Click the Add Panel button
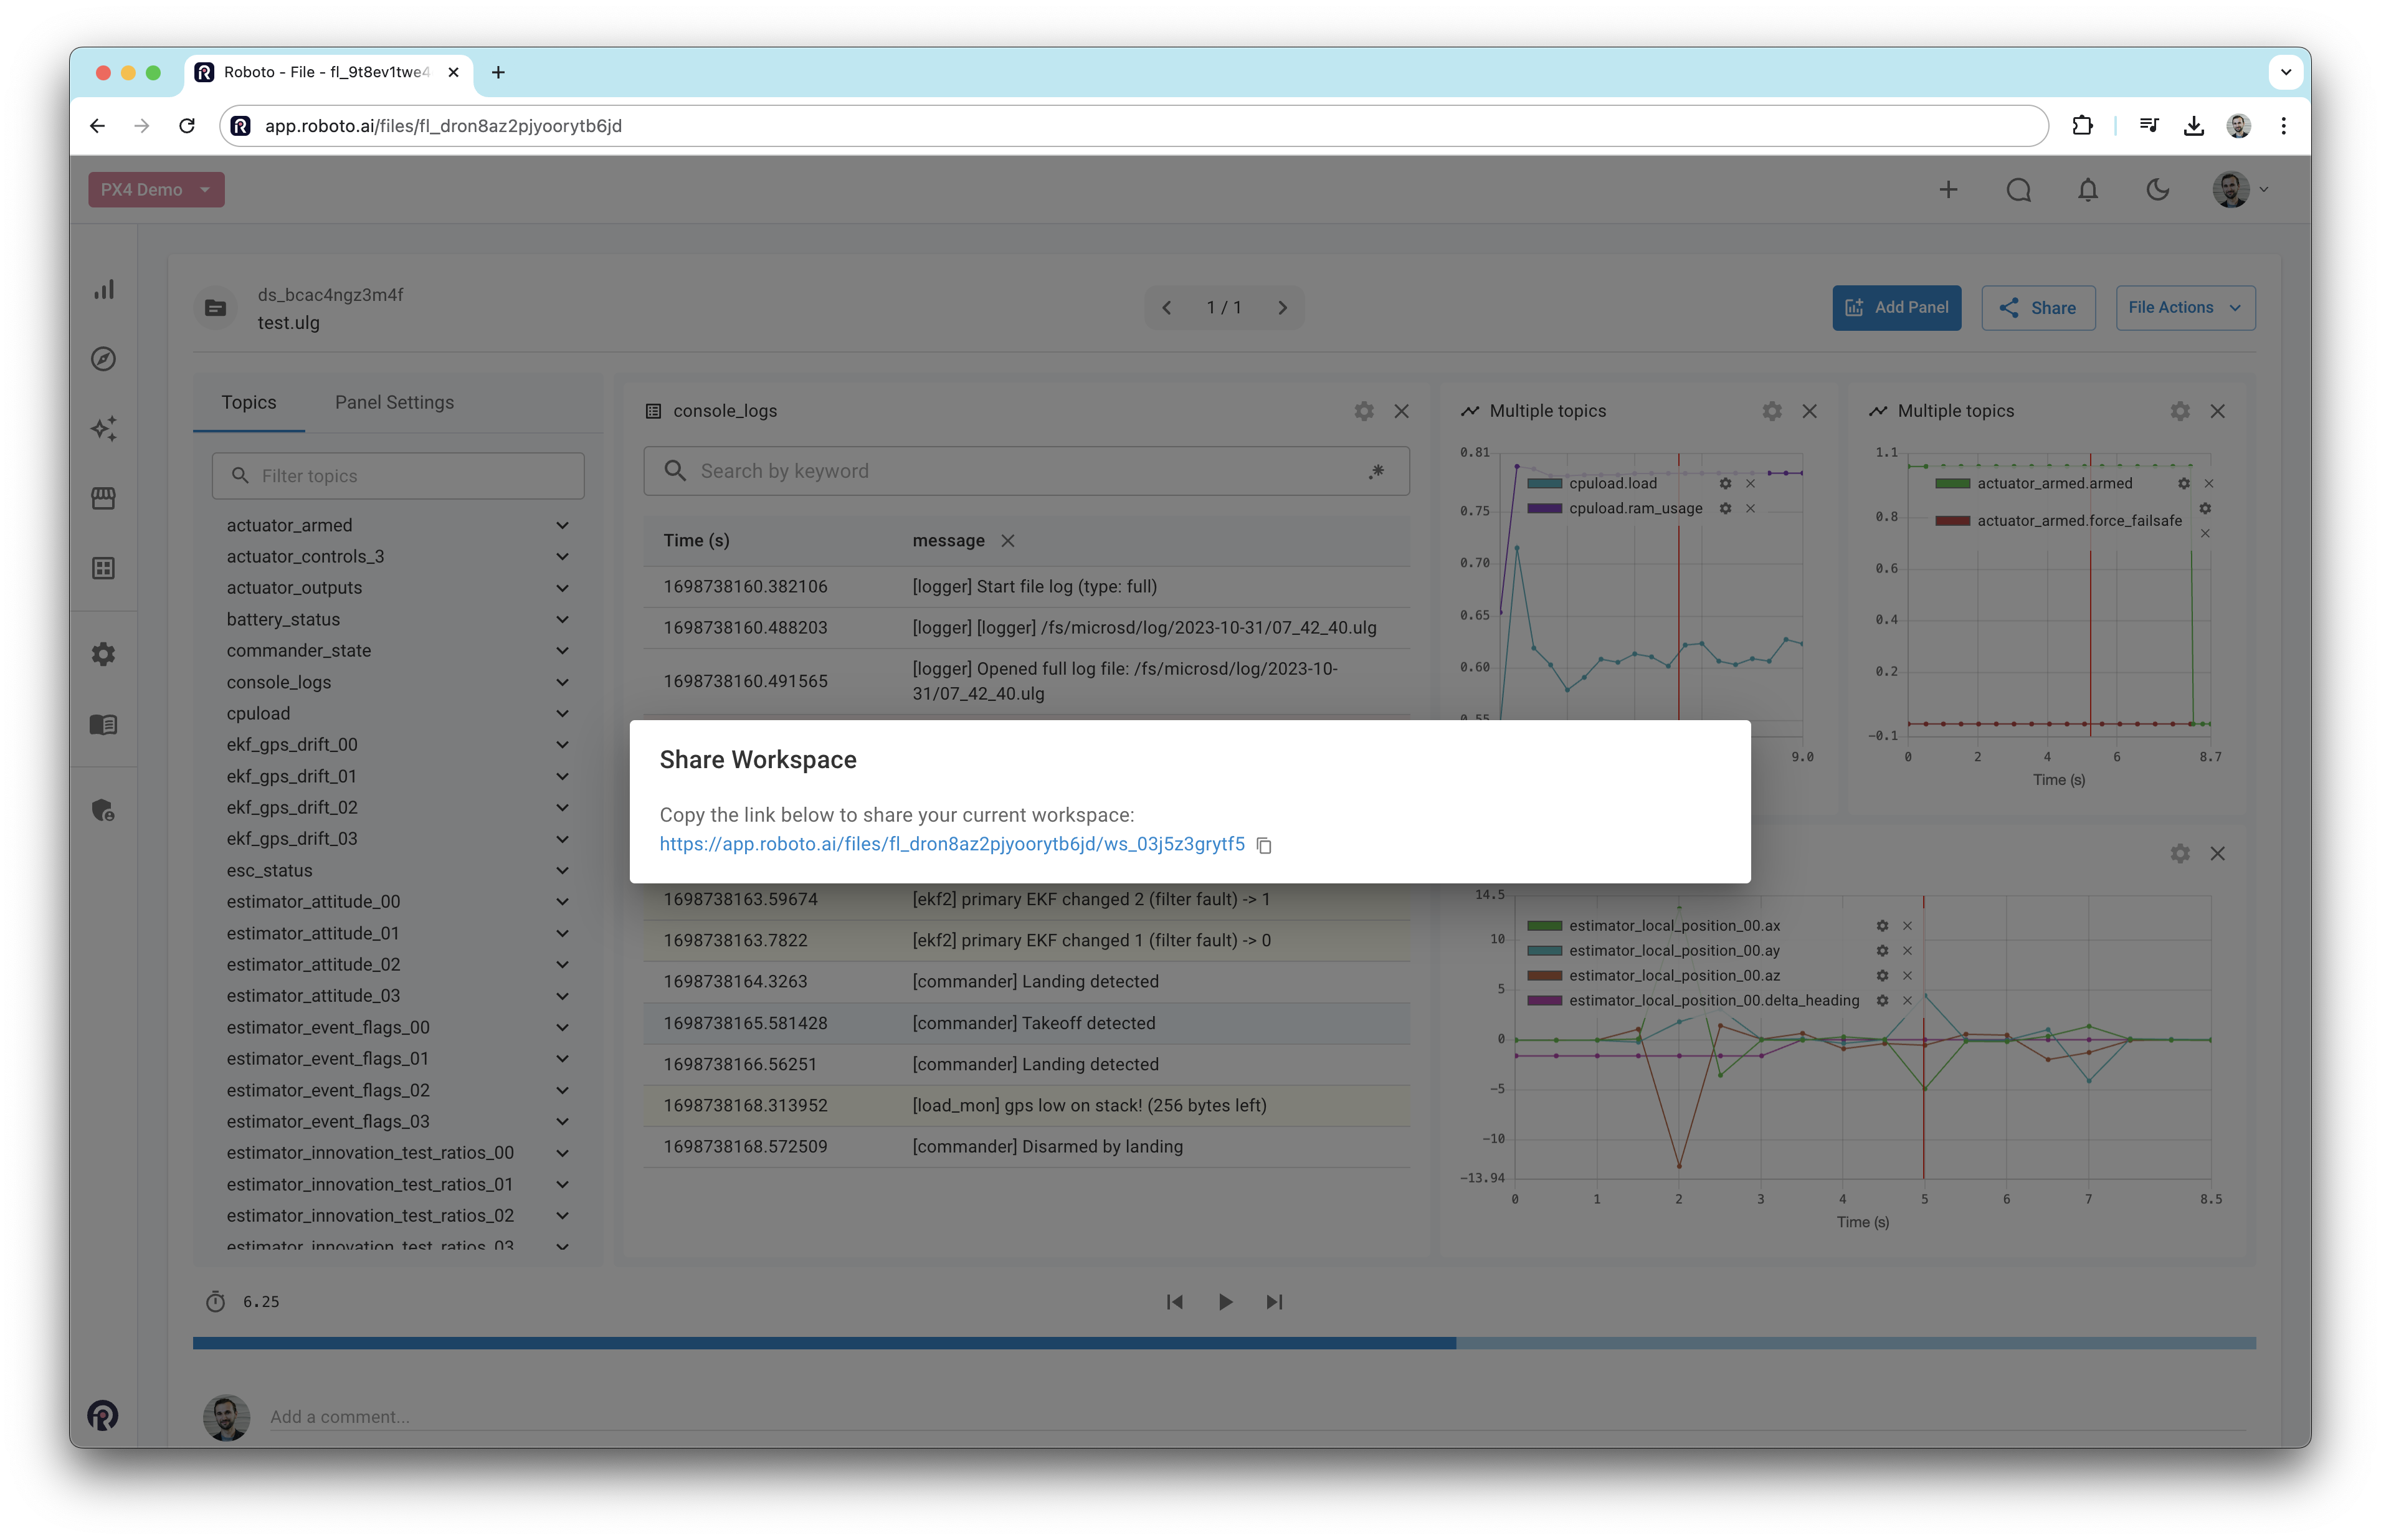This screenshot has width=2381, height=1540. [1896, 308]
